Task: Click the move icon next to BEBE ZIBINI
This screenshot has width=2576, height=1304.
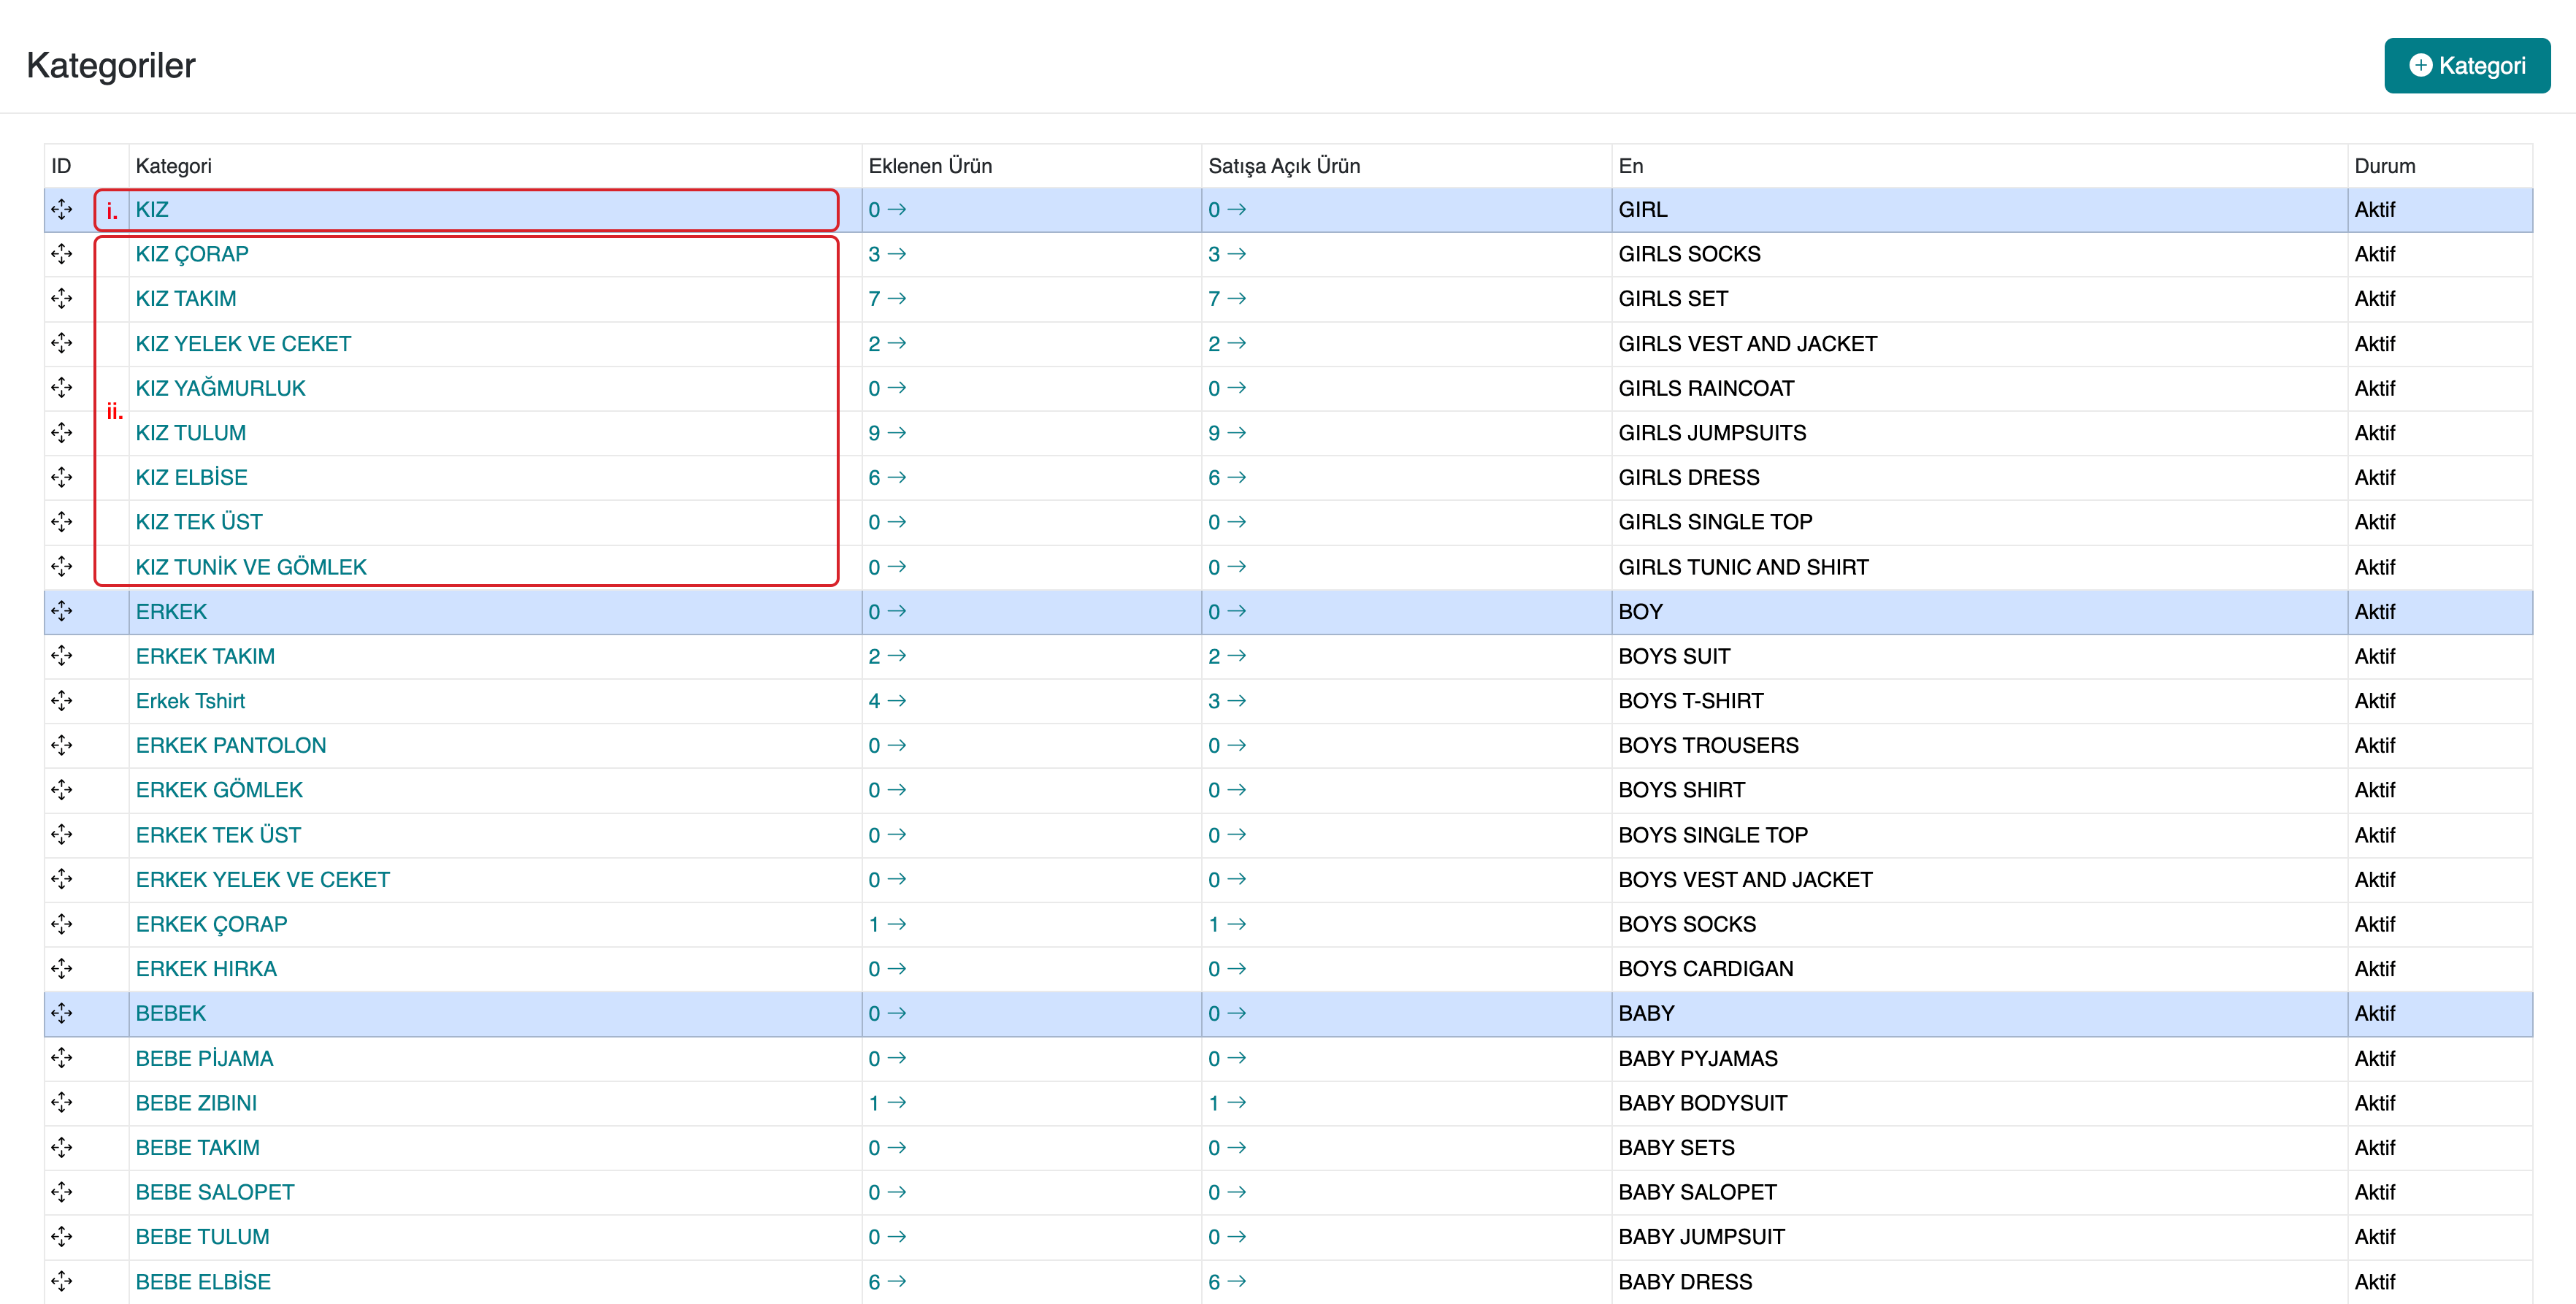Action: pos(62,1103)
